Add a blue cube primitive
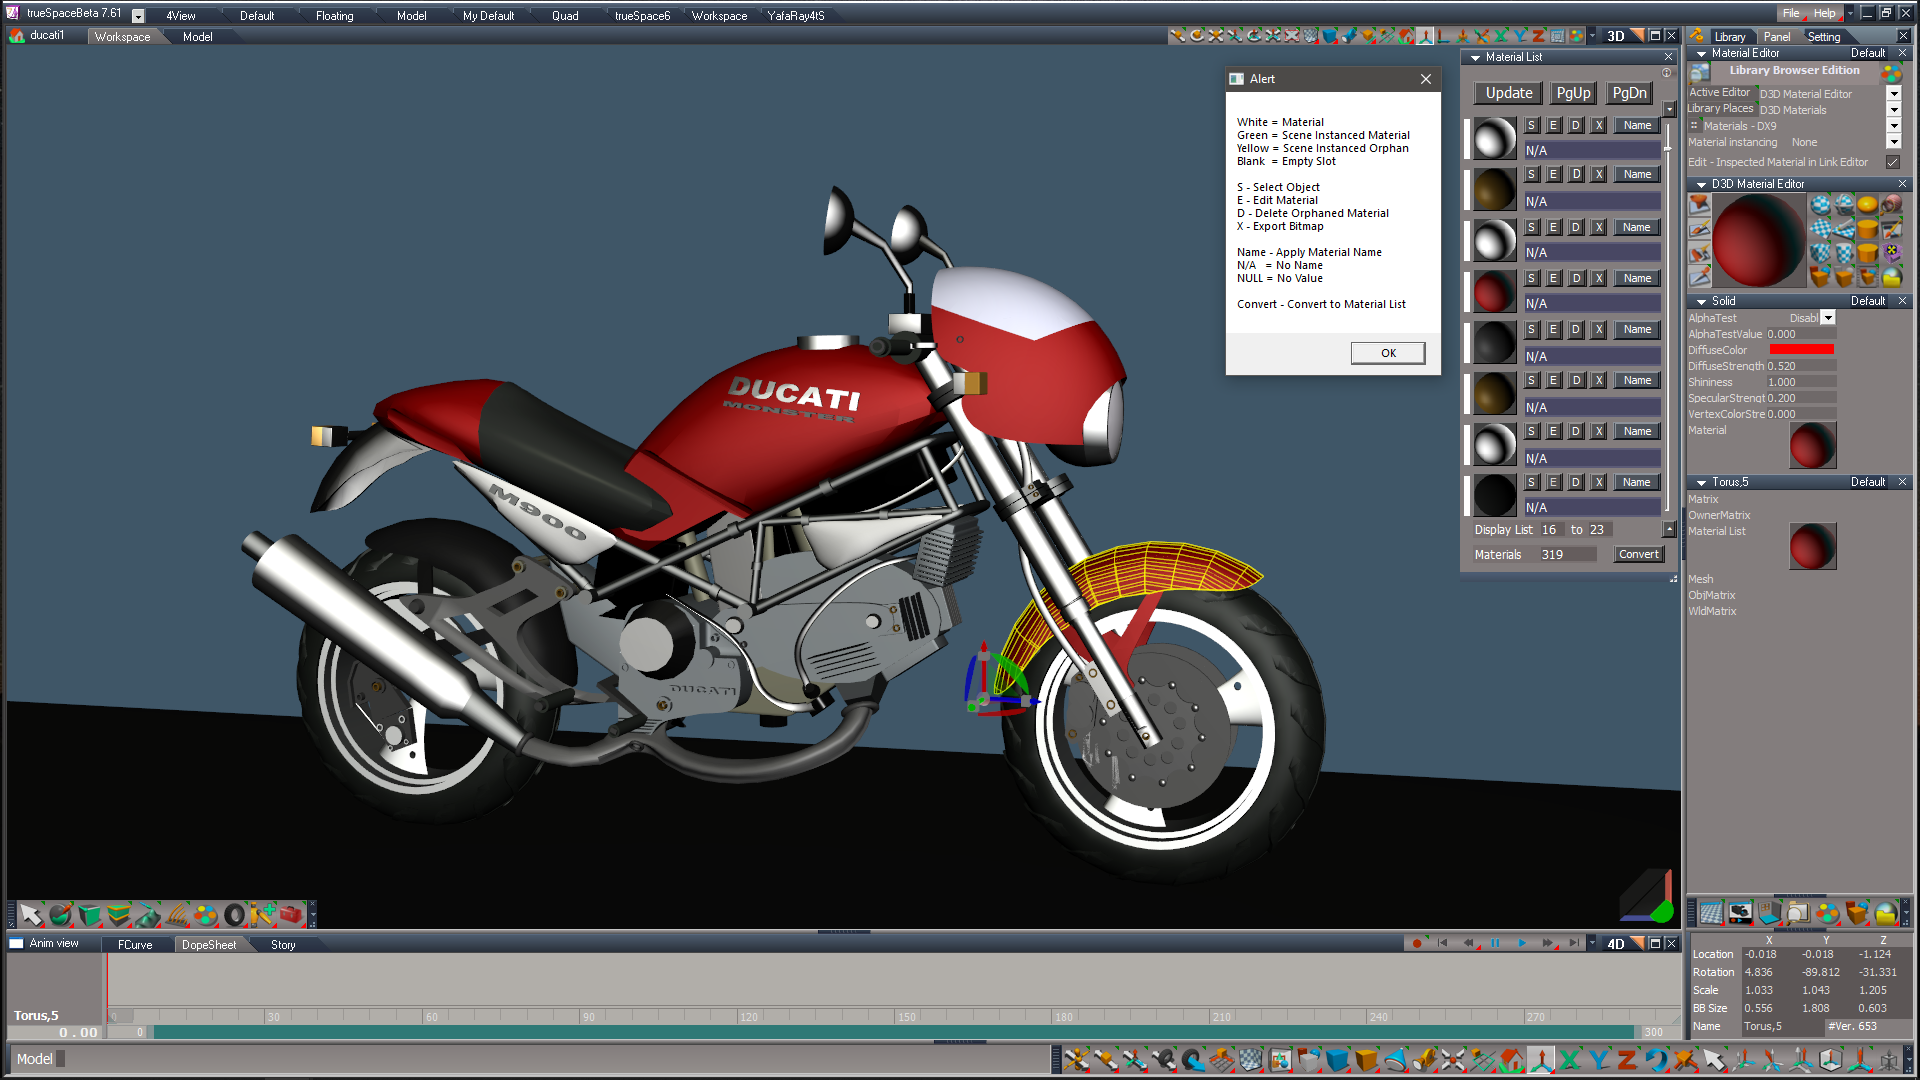The width and height of the screenshot is (1920, 1080). 1337,1059
